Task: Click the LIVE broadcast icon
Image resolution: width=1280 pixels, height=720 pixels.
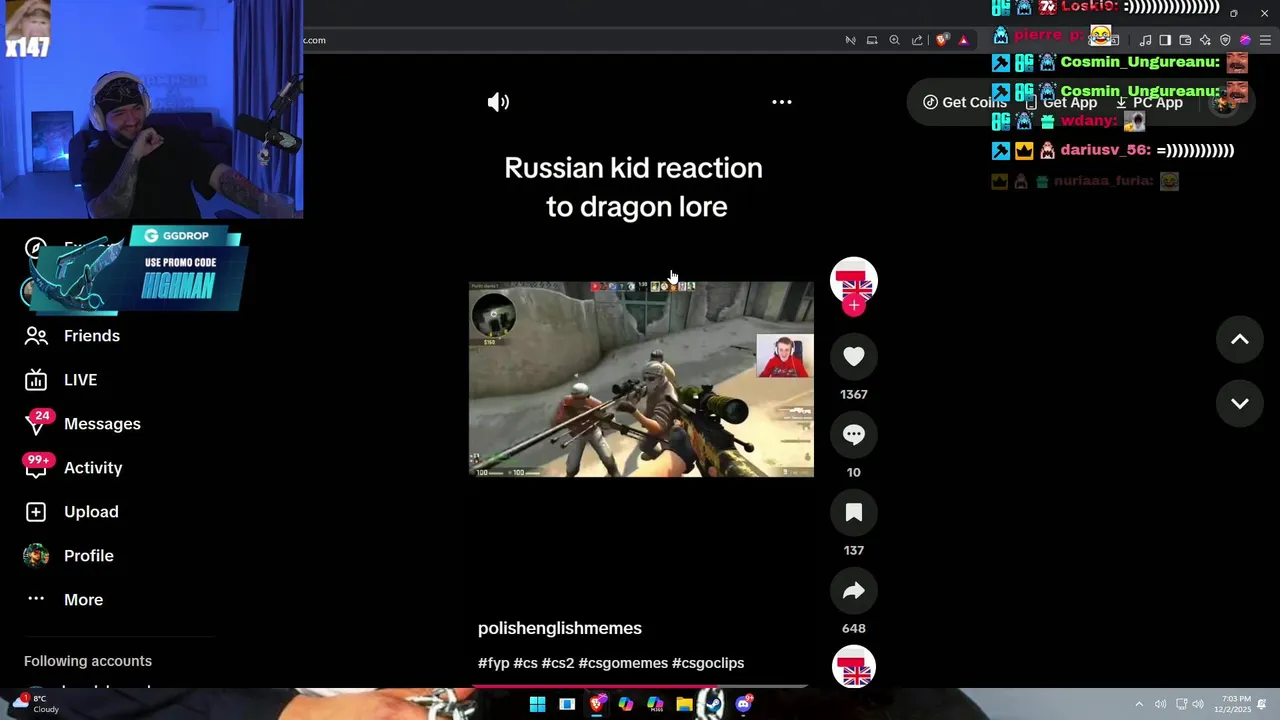Action: coord(36,380)
